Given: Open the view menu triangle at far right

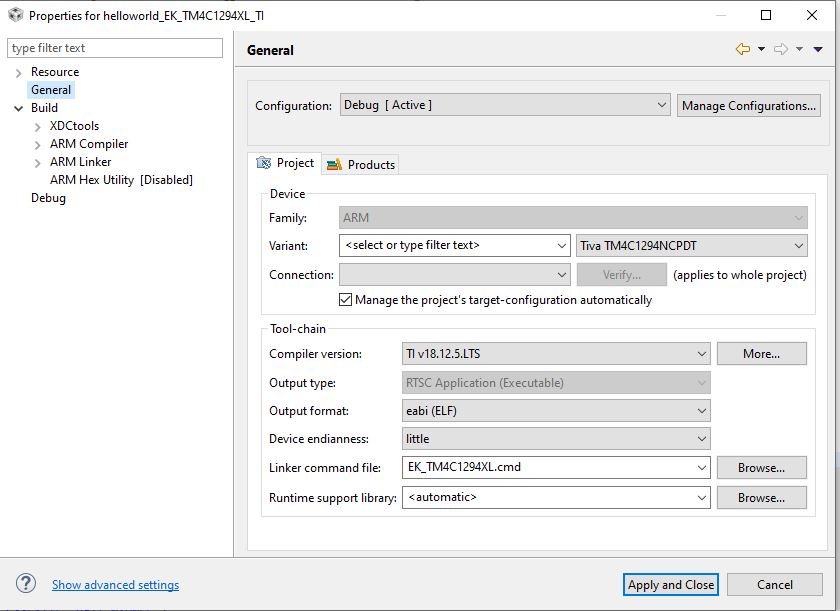Looking at the screenshot, I should [x=818, y=49].
